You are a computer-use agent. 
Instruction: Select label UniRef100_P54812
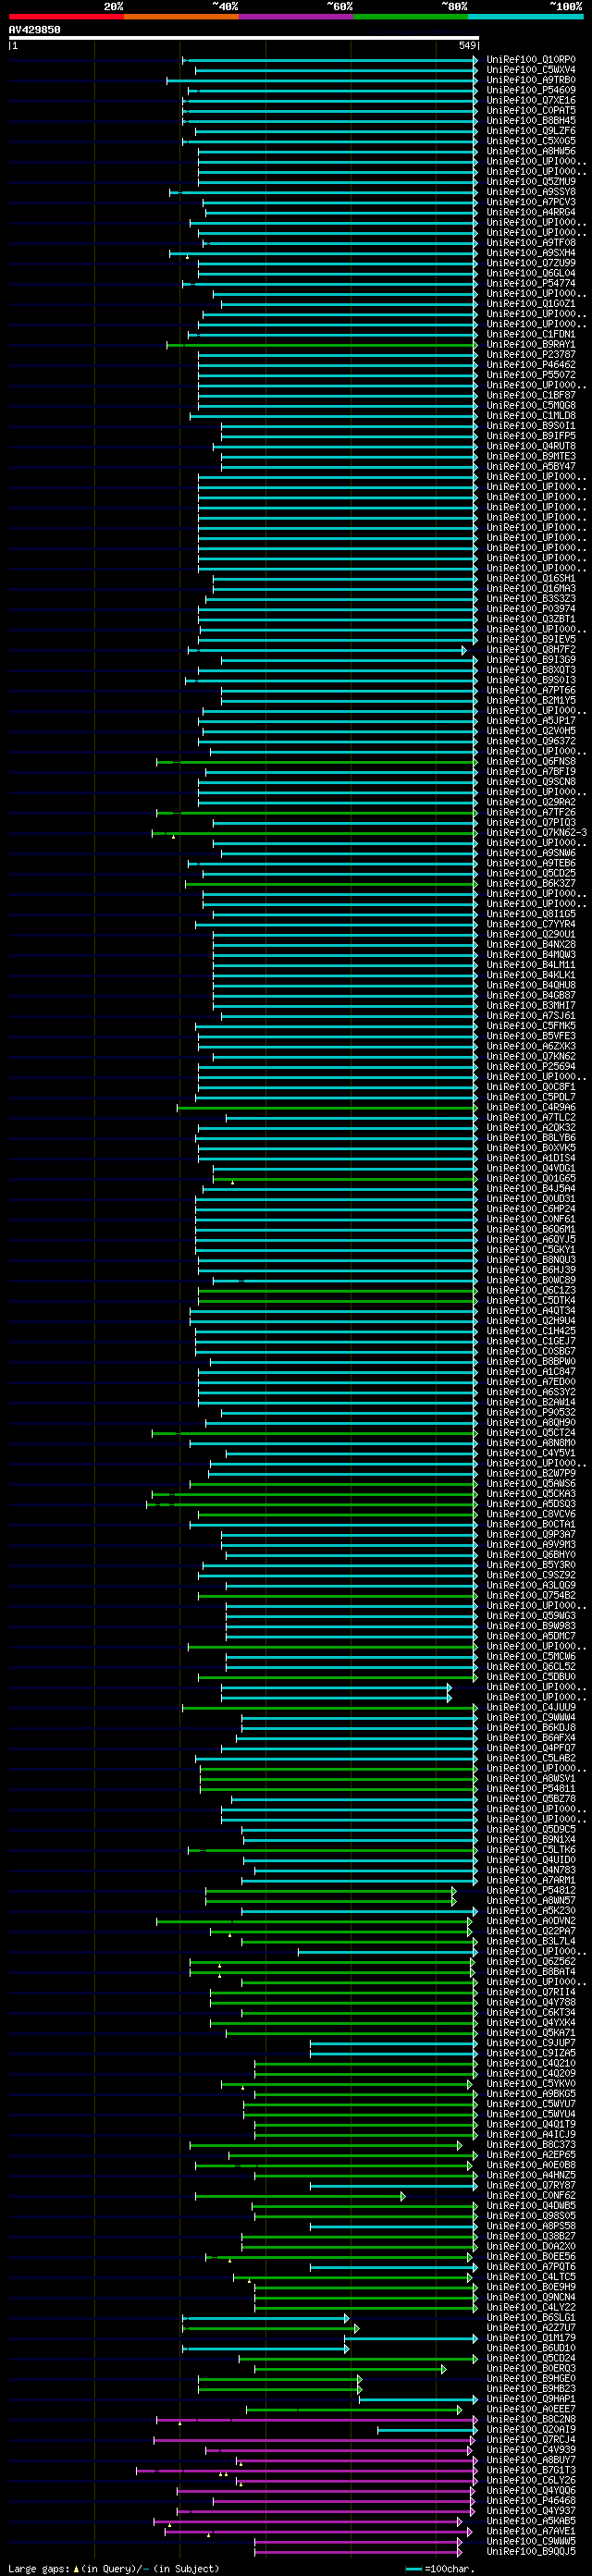point(531,1890)
